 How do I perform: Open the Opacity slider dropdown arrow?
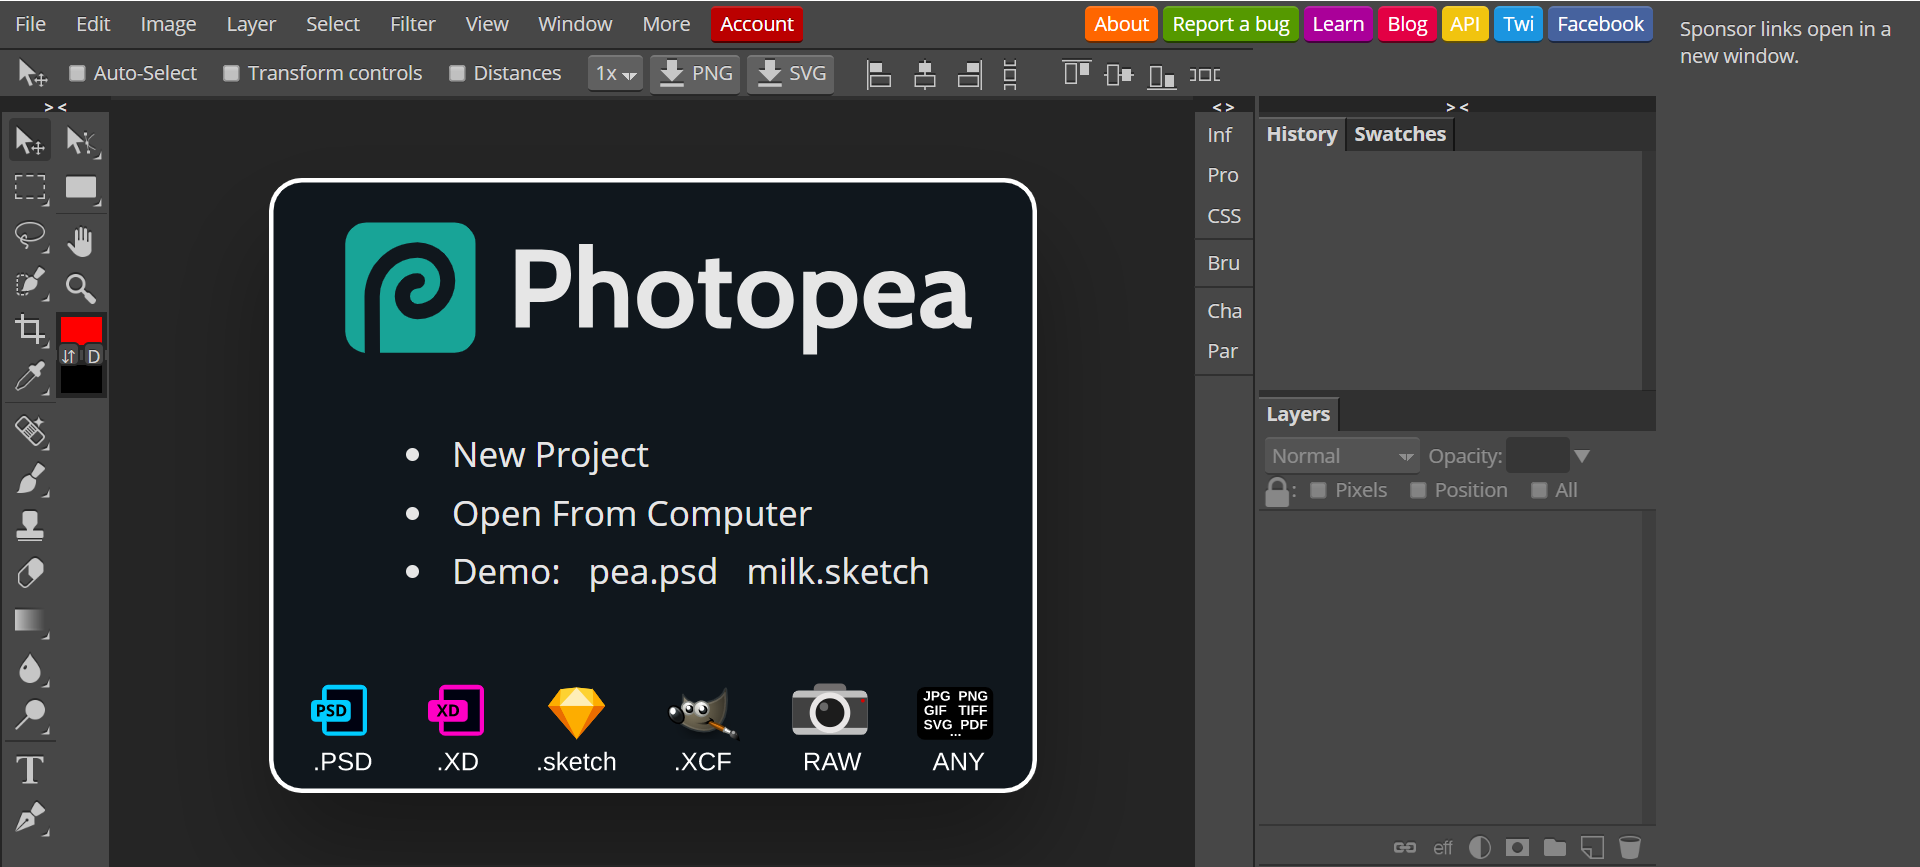click(1581, 456)
